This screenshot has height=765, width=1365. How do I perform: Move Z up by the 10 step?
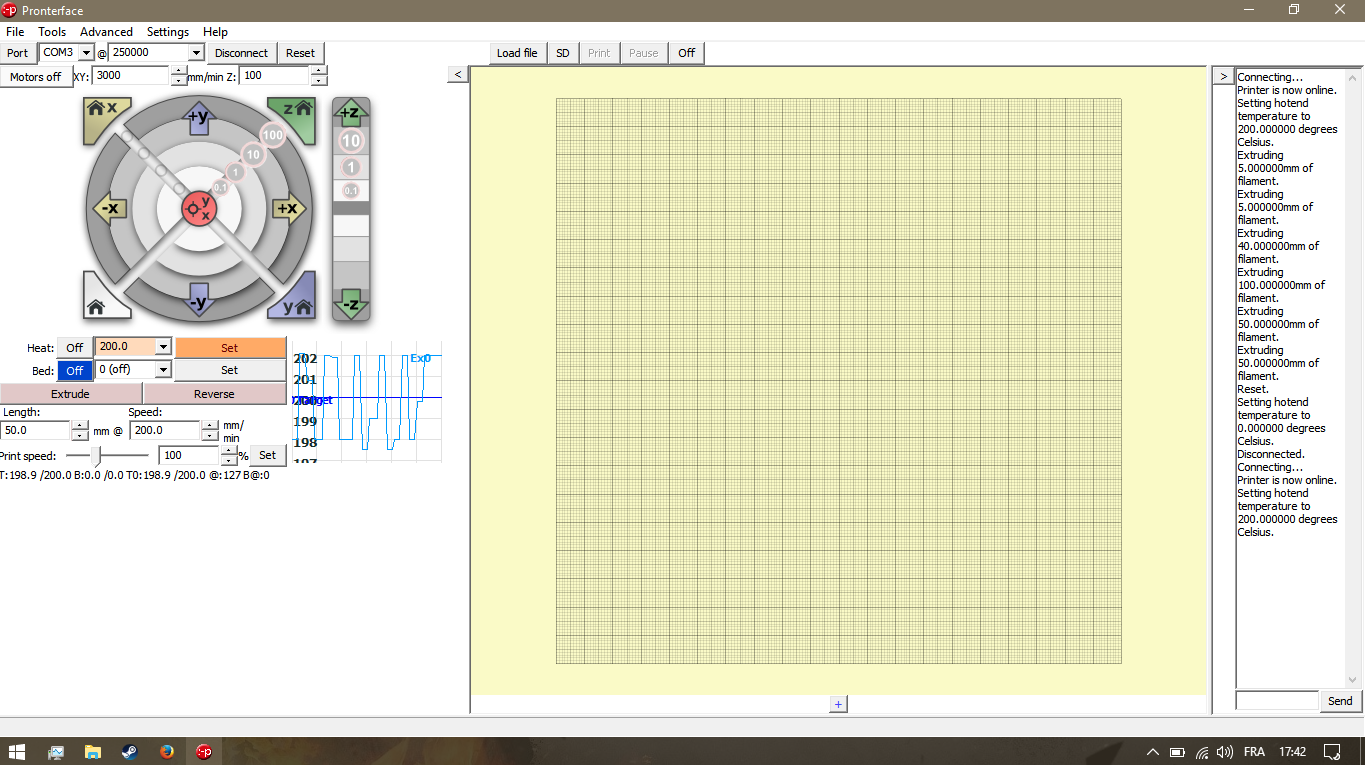[351, 142]
